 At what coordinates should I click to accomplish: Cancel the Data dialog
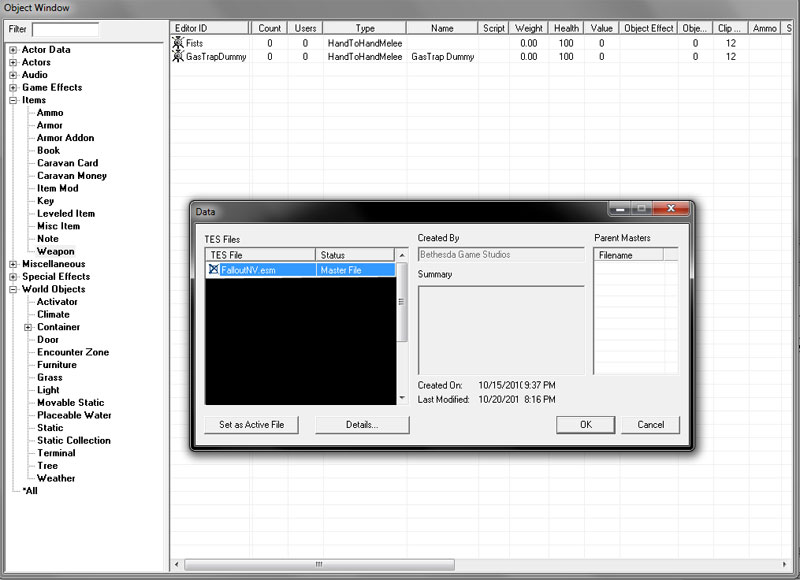[x=651, y=424]
